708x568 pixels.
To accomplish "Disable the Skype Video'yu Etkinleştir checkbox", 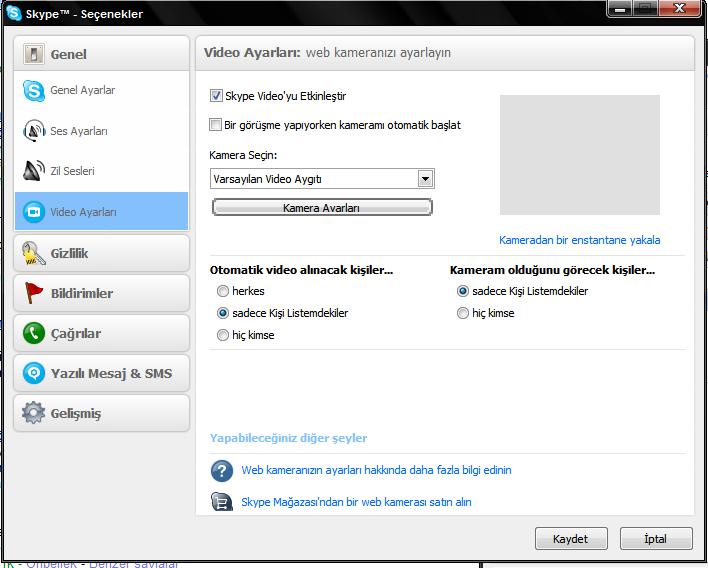I will pyautogui.click(x=216, y=96).
